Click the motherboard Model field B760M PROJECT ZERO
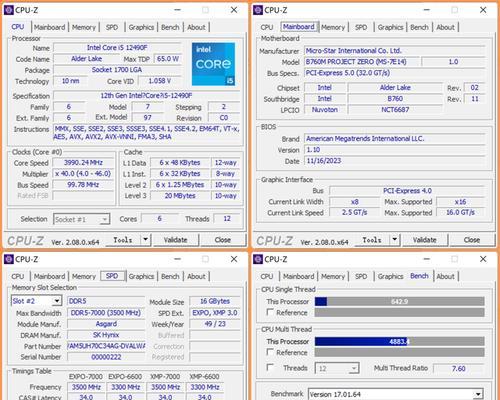Screen dimensions: 500x400 coord(362,62)
